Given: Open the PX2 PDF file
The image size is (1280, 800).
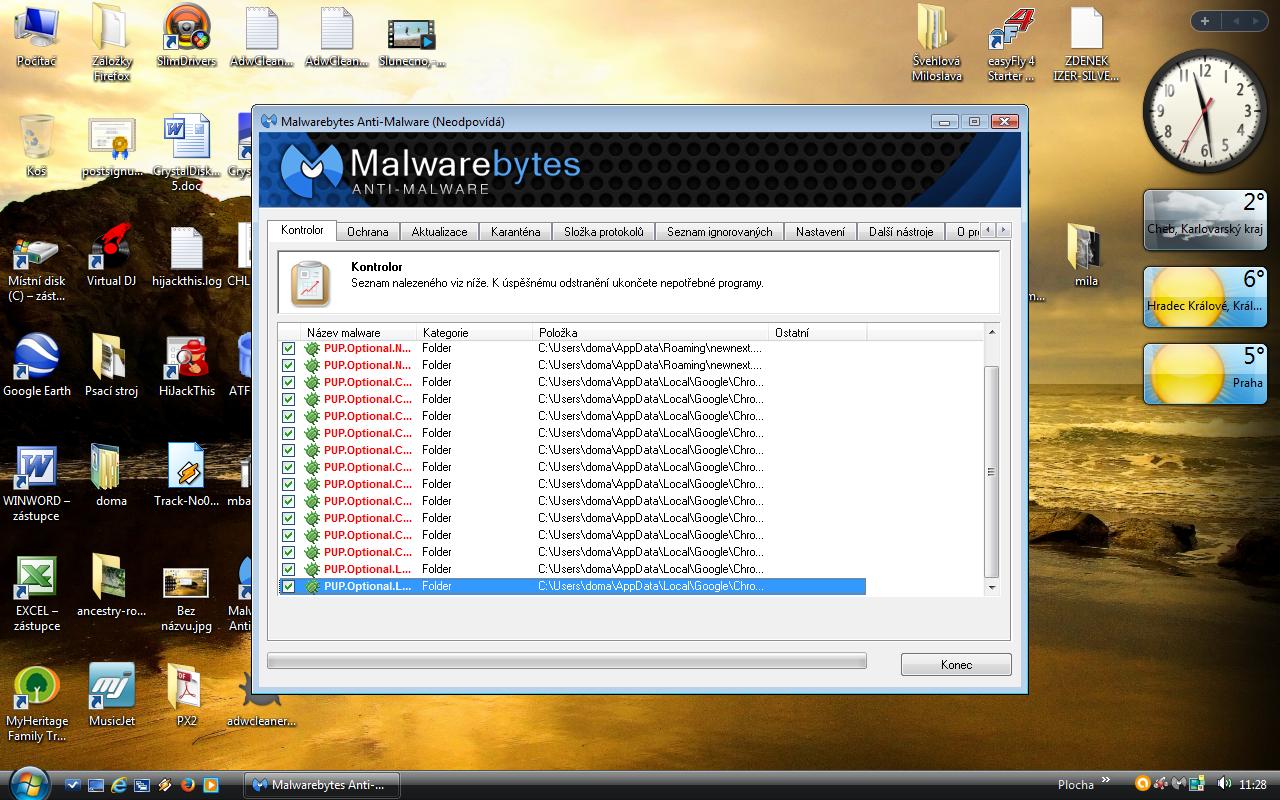Looking at the screenshot, I should pos(186,696).
